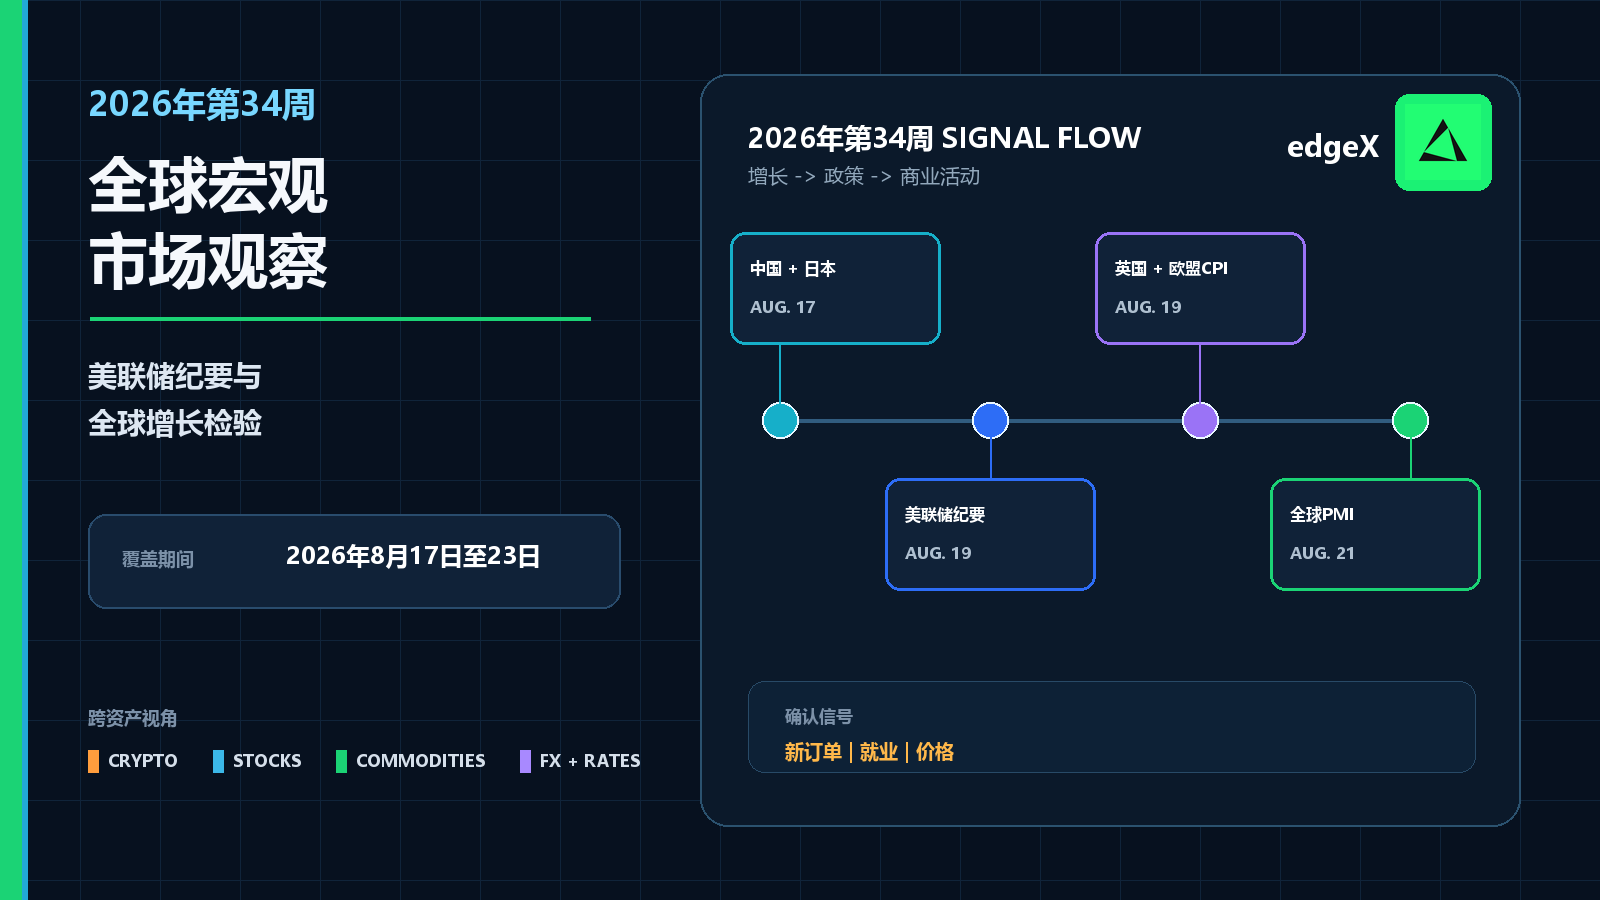1600x900 pixels.
Task: Open the 全球PMI AUG. 21 card
Action: (1375, 534)
